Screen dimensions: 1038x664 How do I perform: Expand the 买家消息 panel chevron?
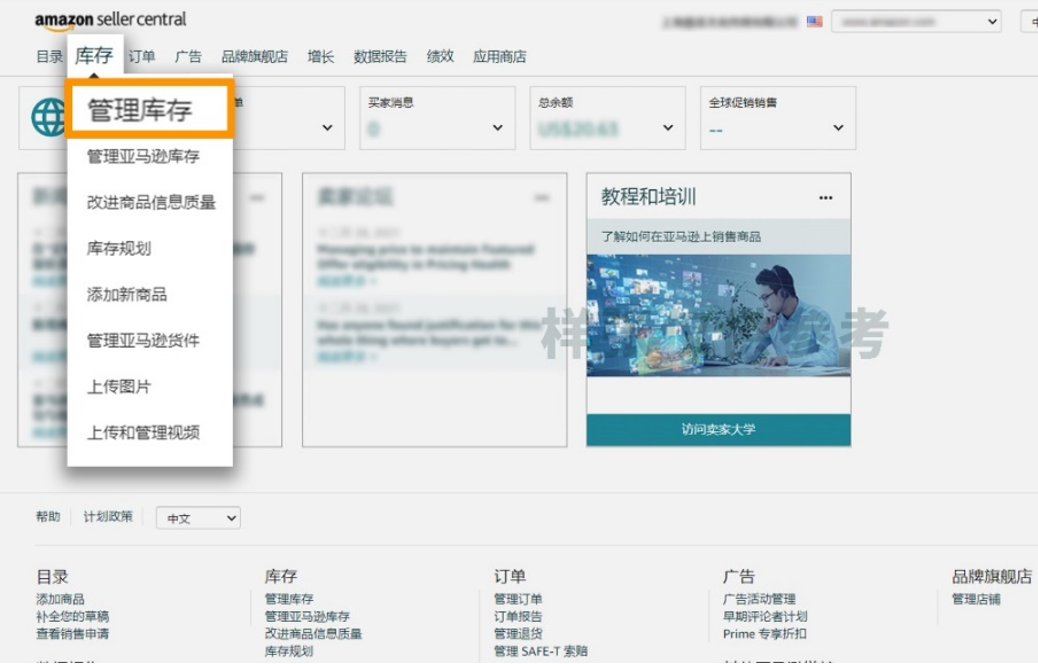point(496,128)
